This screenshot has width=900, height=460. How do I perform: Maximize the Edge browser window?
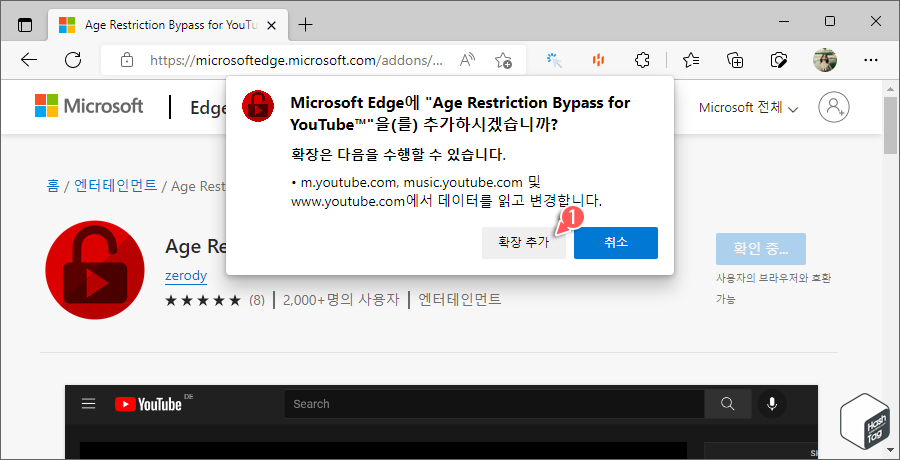pyautogui.click(x=829, y=22)
